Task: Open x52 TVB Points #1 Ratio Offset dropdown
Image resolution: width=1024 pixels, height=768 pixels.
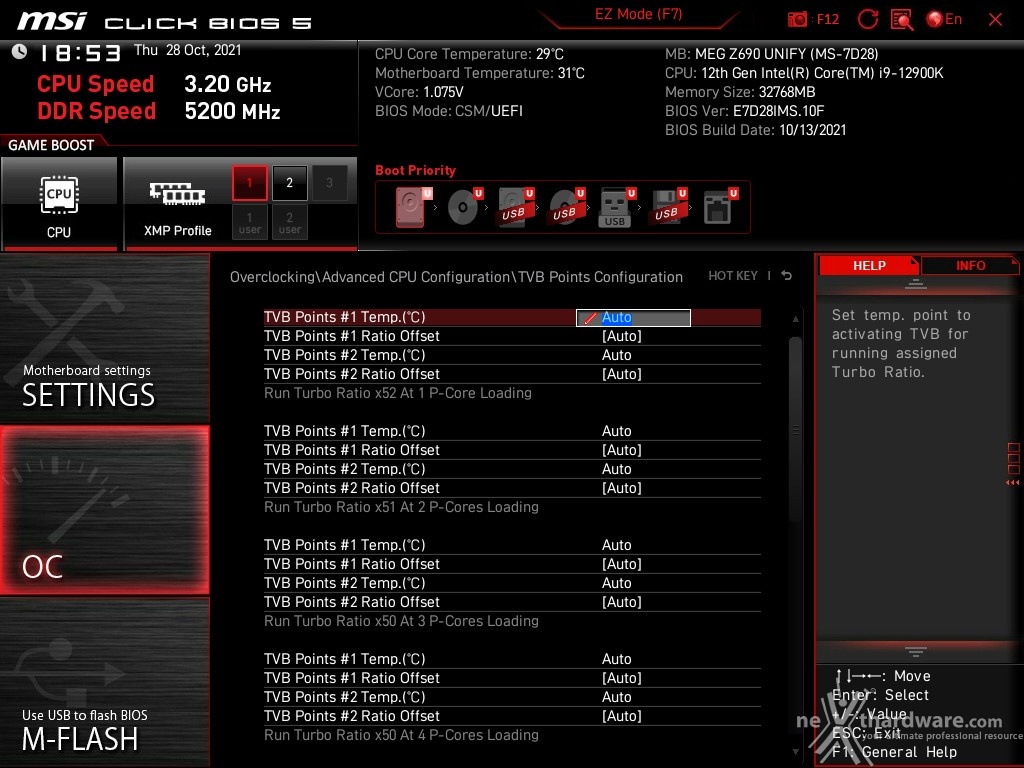Action: pyautogui.click(x=621, y=336)
